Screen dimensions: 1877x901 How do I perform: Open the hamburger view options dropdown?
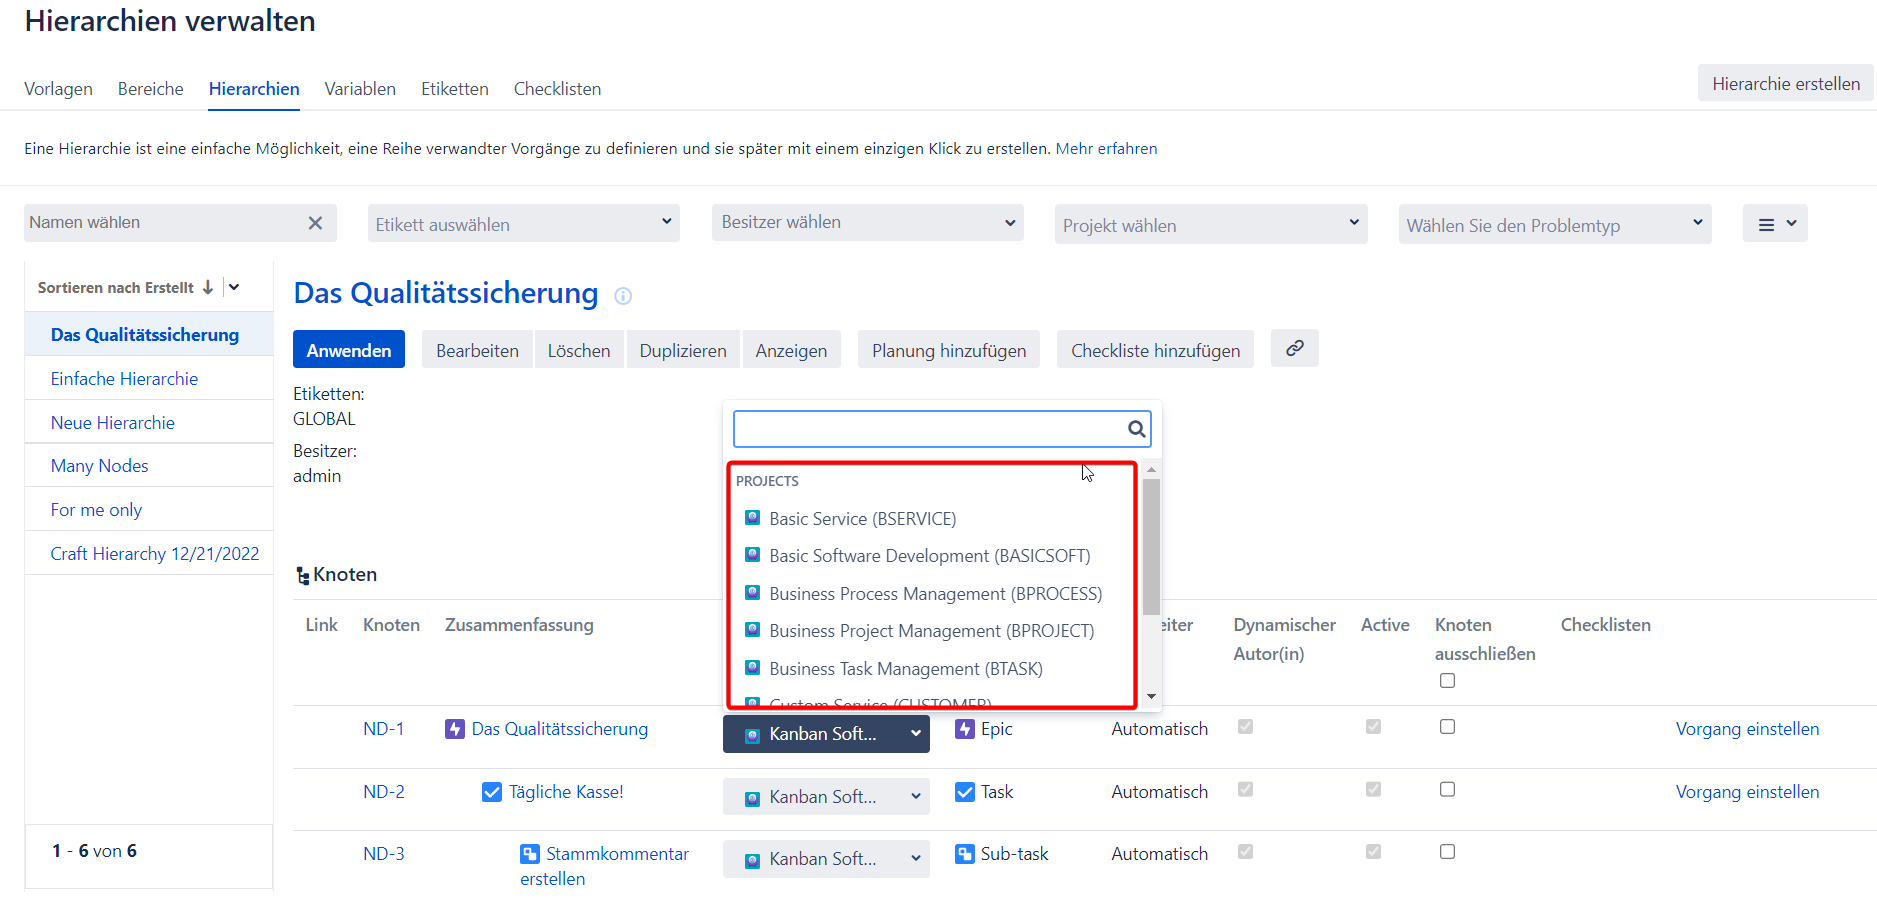point(1775,224)
